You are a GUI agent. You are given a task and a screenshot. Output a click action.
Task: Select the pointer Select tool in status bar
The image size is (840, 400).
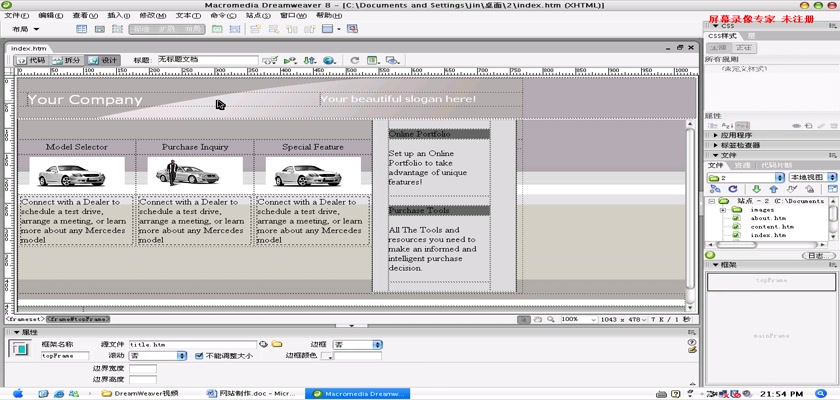coord(523,319)
